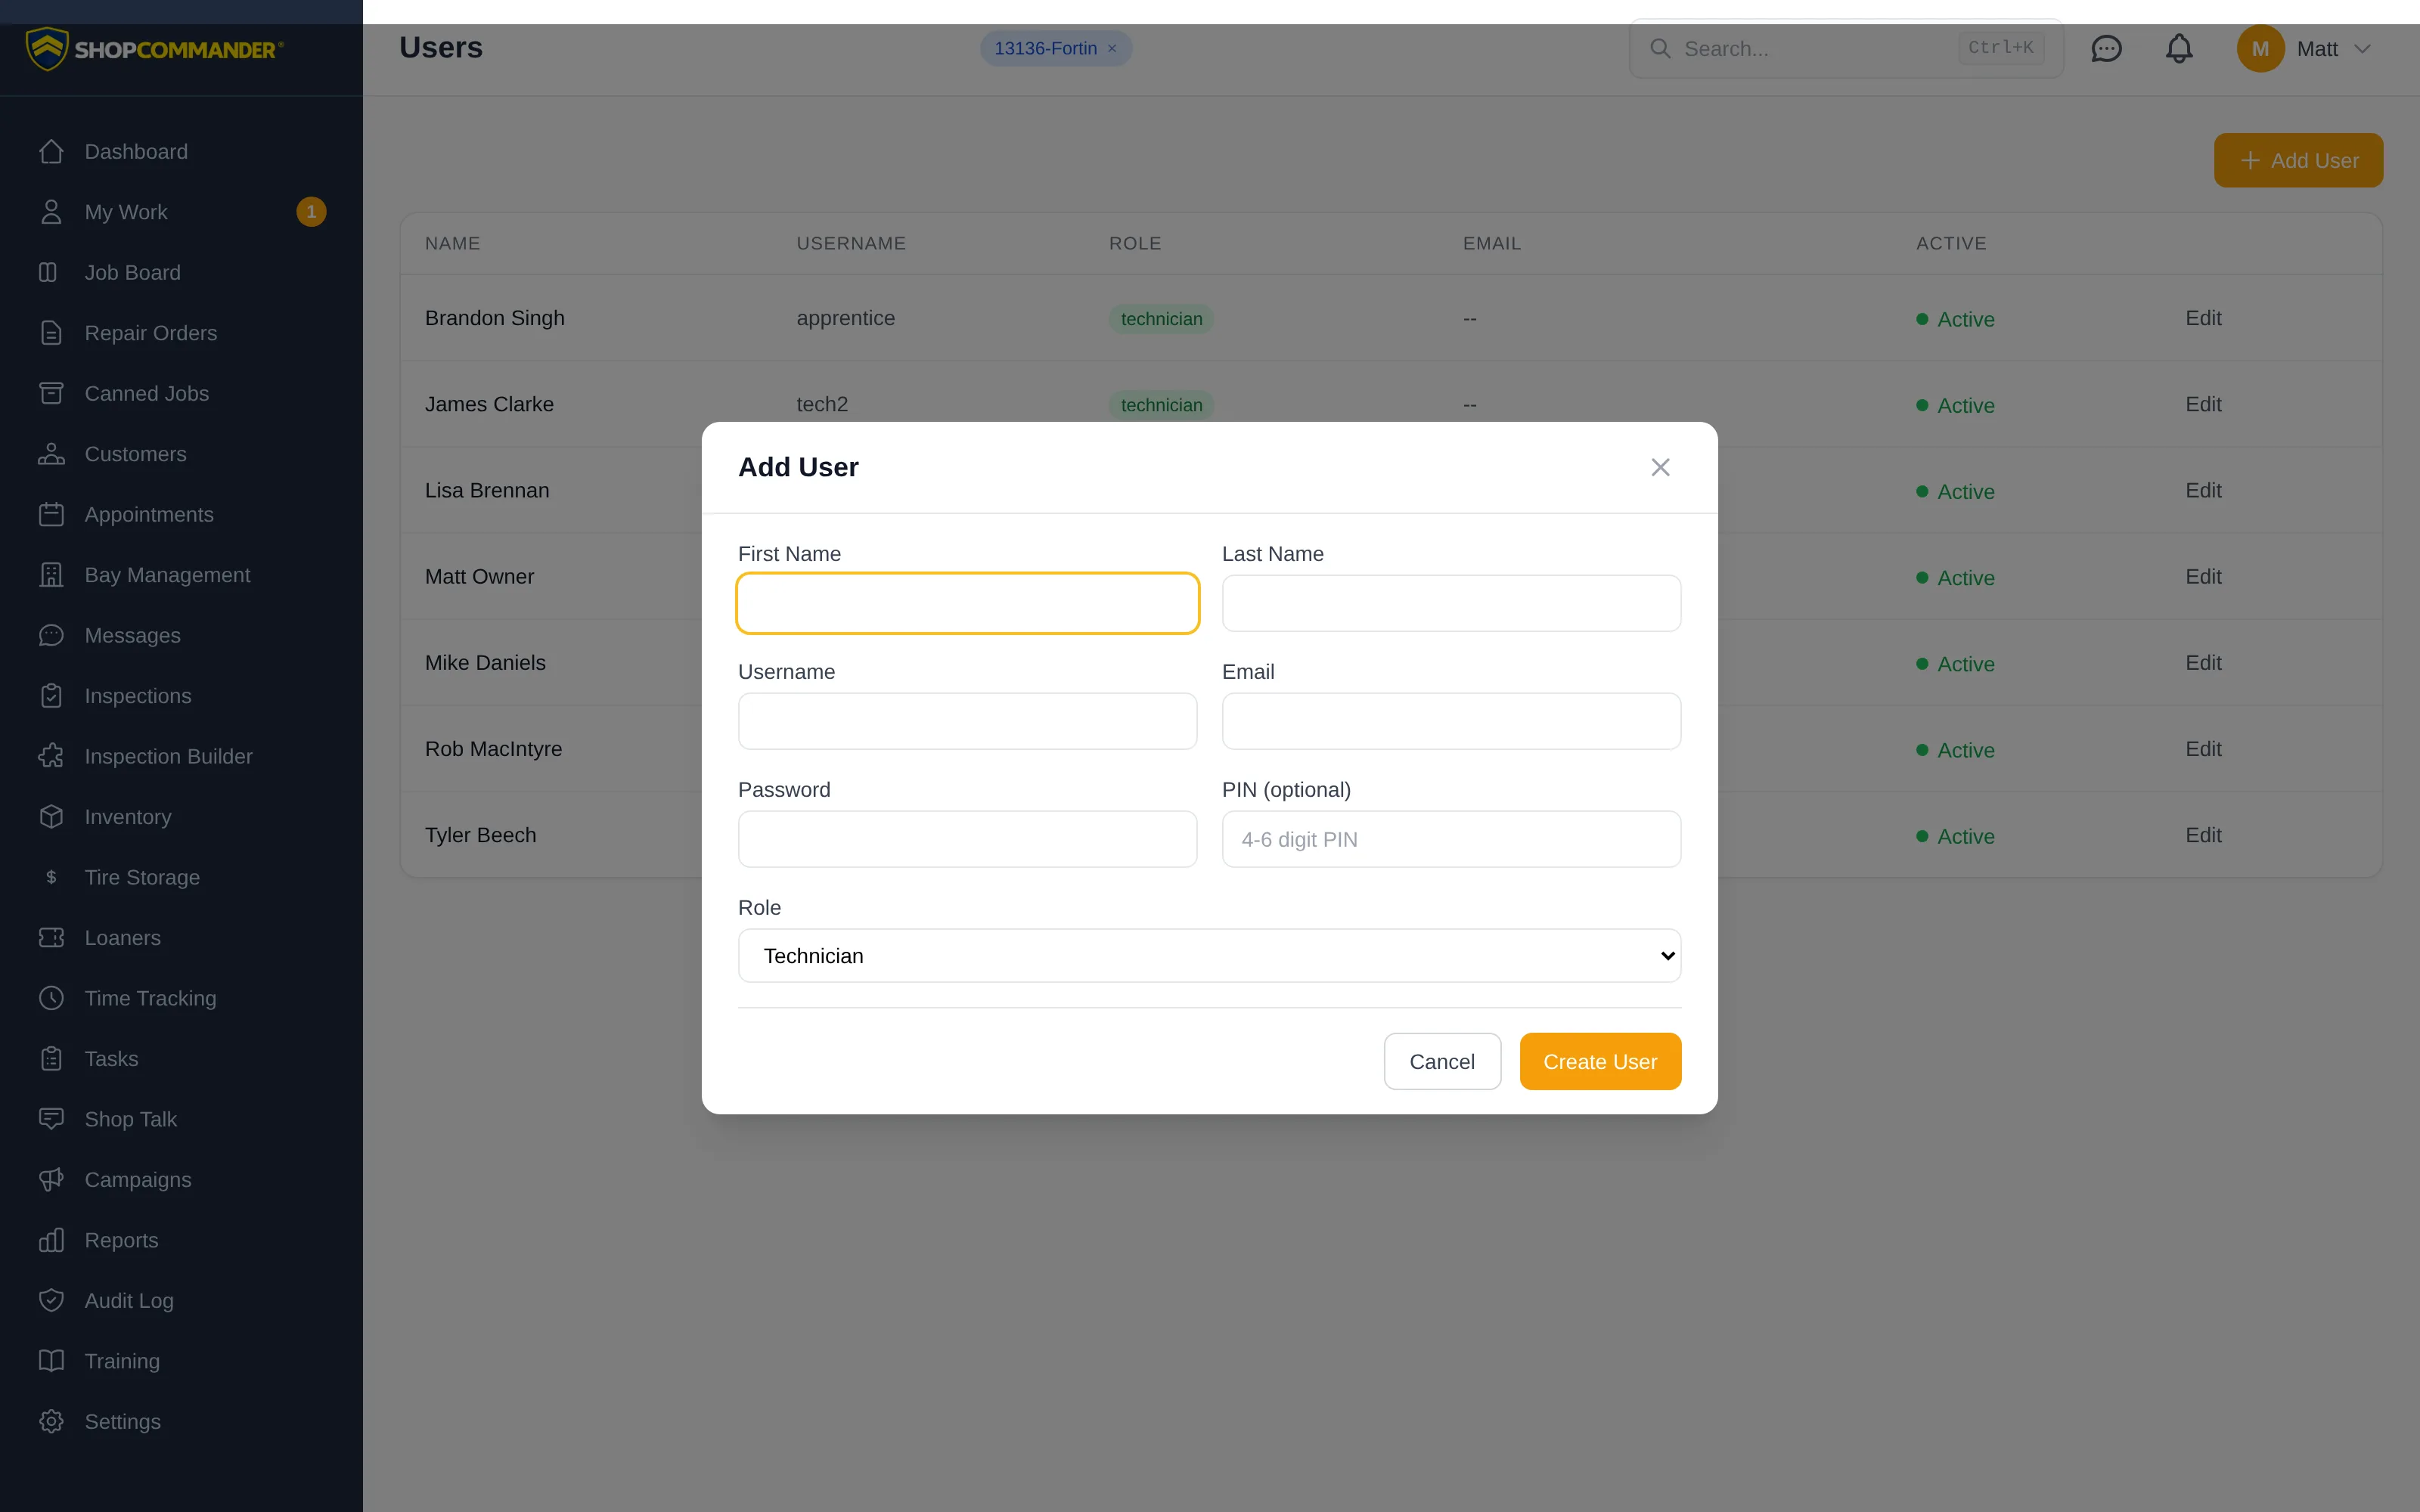
Task: Open the Role dropdown showing Technician
Action: (x=1209, y=956)
